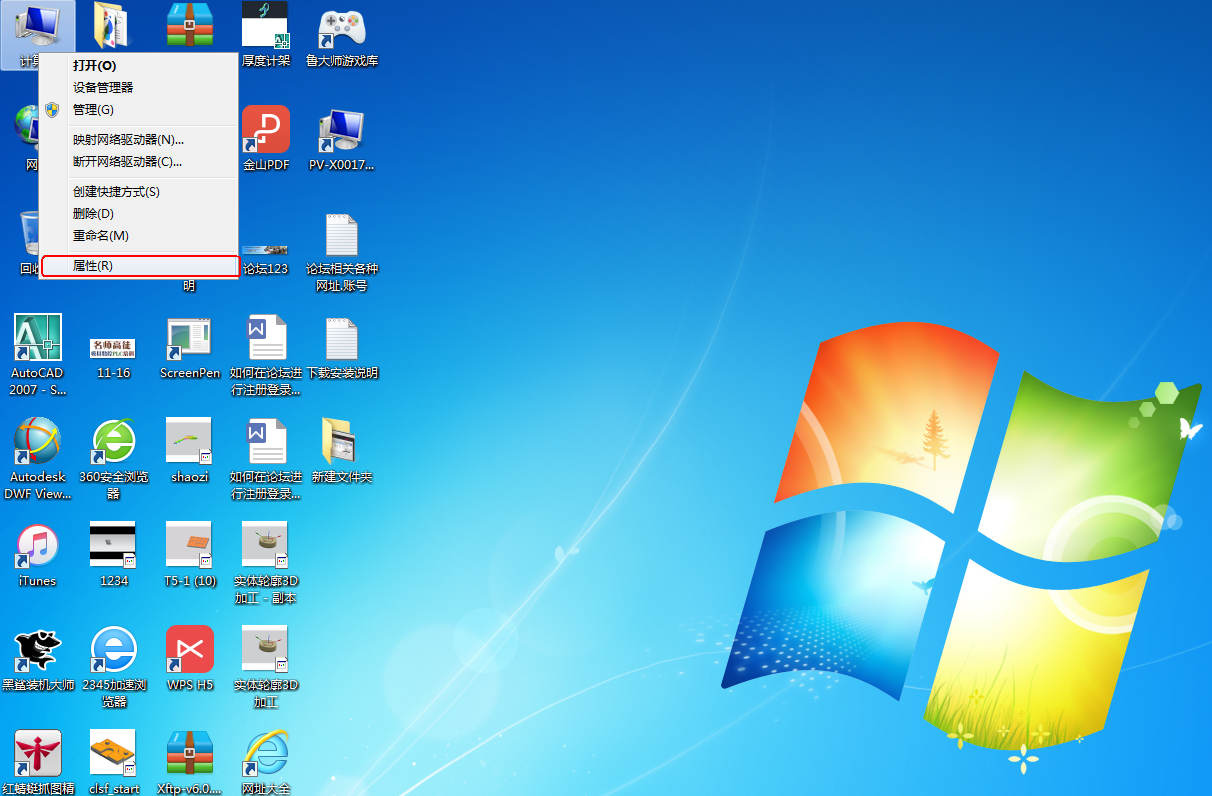Choose 映射网络驱动器(N)... menu entry
The width and height of the screenshot is (1212, 796).
click(139, 139)
